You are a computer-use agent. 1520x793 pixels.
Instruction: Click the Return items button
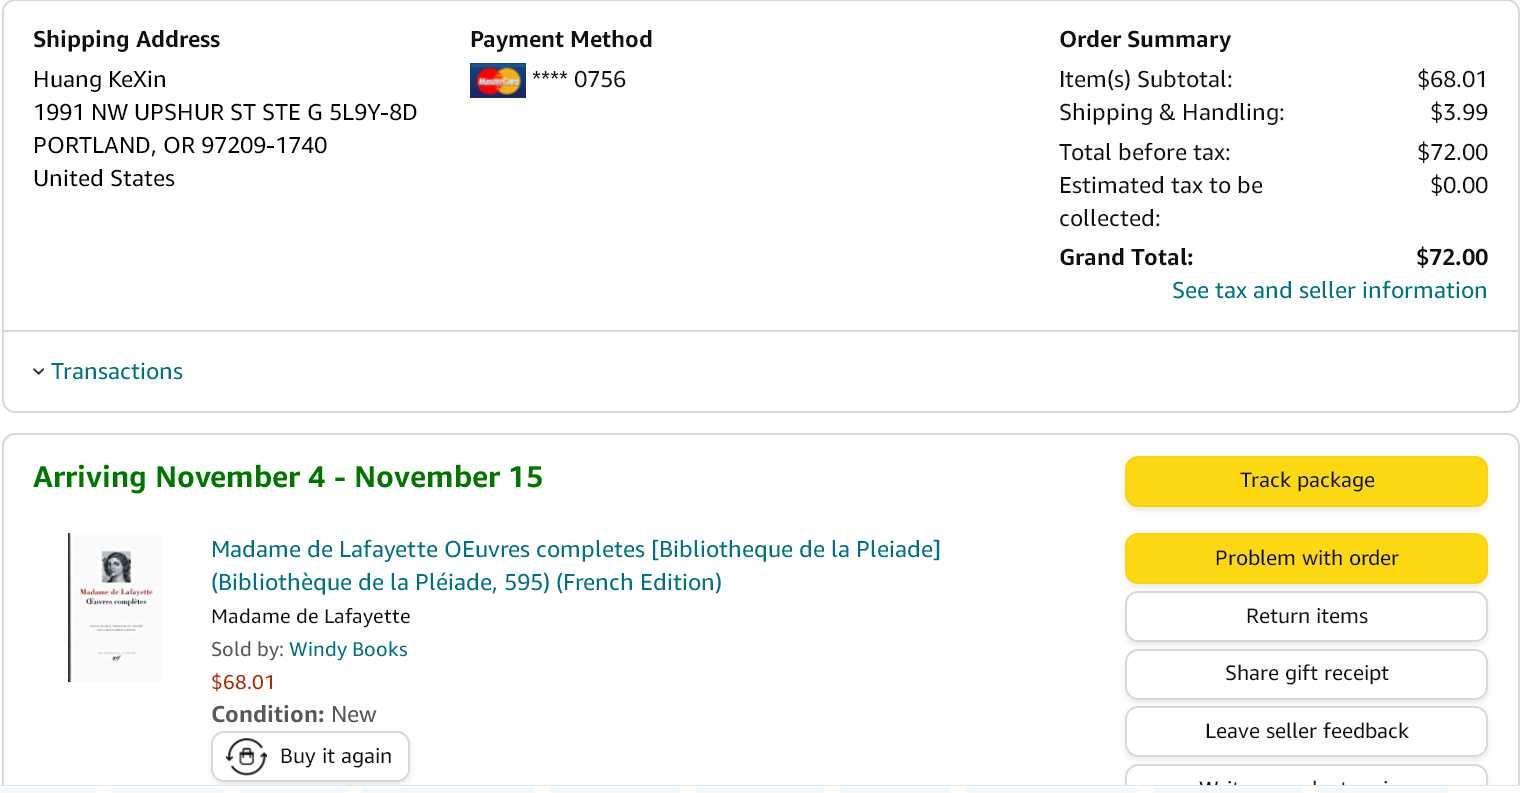pos(1306,616)
